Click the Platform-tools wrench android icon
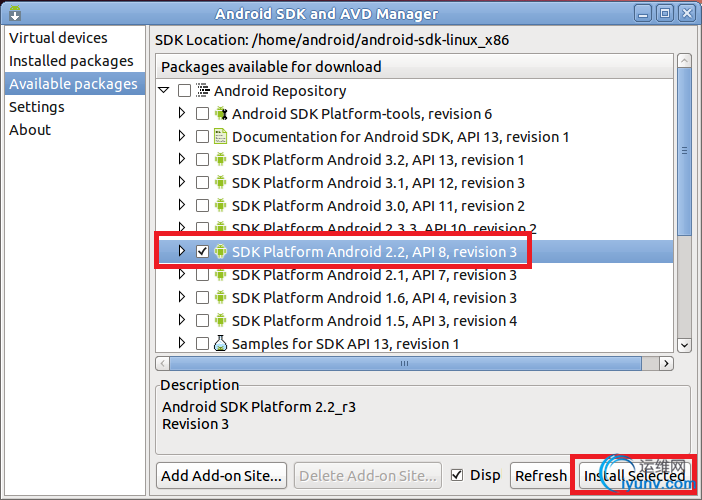The height and width of the screenshot is (500, 702). click(x=221, y=114)
